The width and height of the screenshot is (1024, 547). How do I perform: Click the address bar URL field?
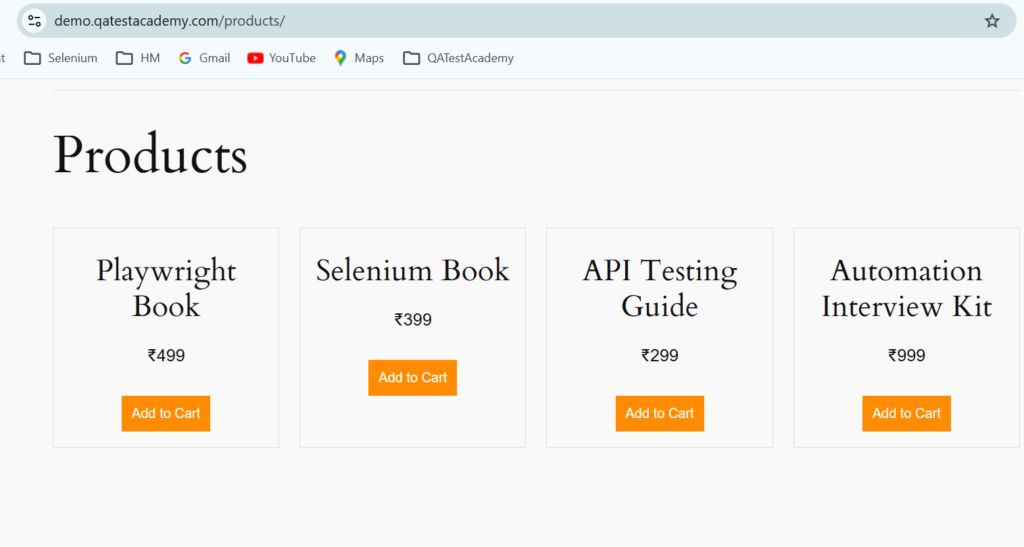click(500, 21)
